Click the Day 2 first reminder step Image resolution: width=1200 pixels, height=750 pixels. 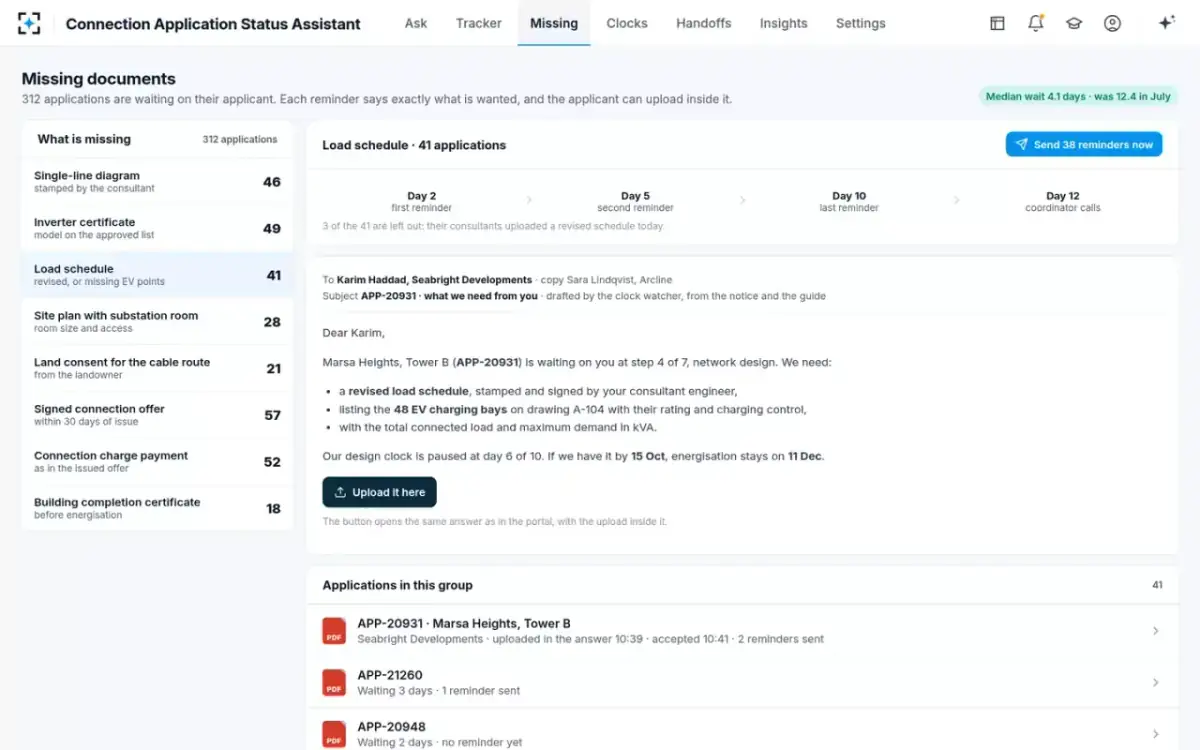click(422, 201)
